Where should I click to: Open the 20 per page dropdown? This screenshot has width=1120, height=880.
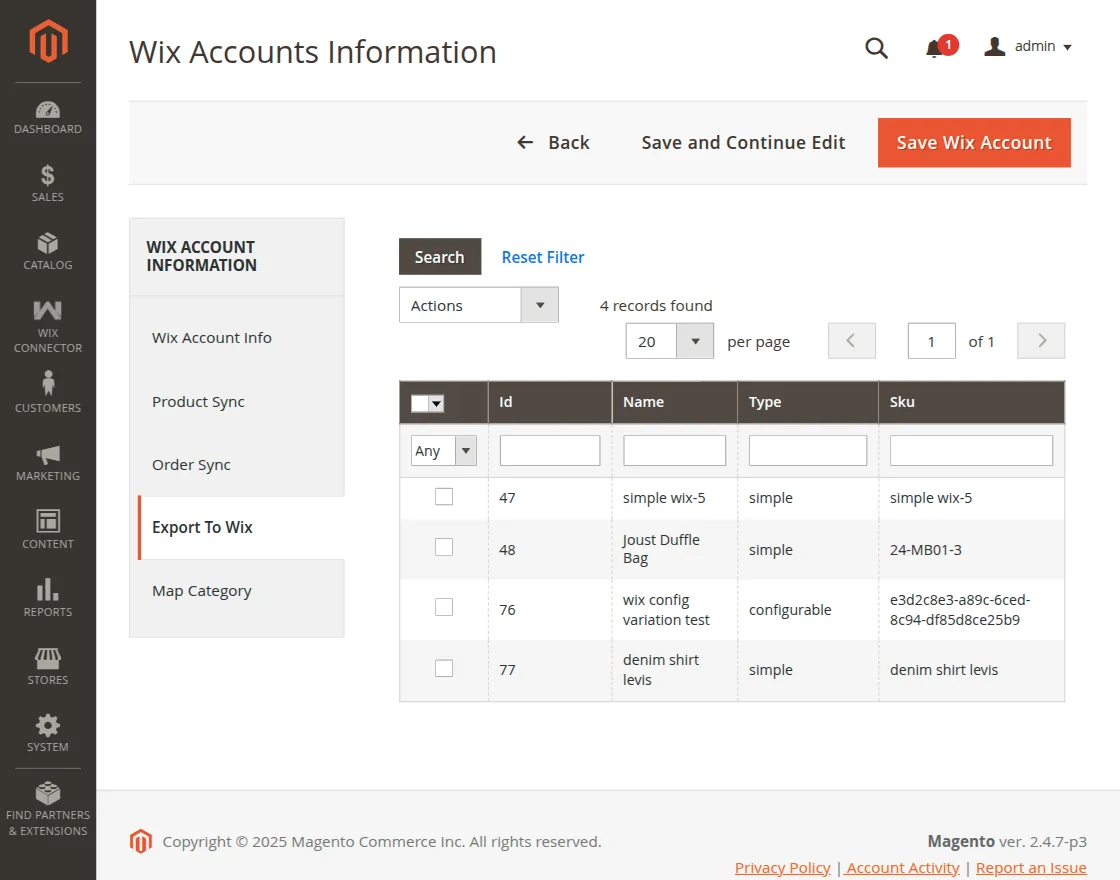point(669,341)
